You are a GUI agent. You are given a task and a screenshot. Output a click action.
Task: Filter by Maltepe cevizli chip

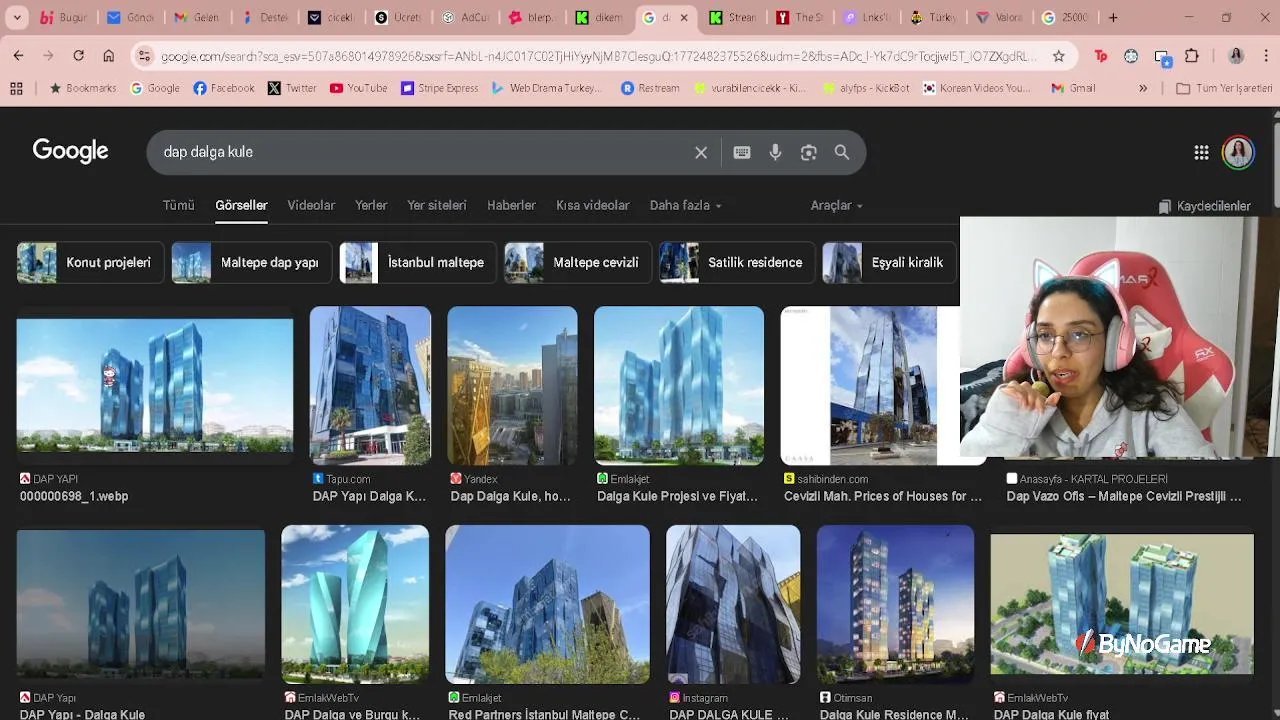(577, 262)
